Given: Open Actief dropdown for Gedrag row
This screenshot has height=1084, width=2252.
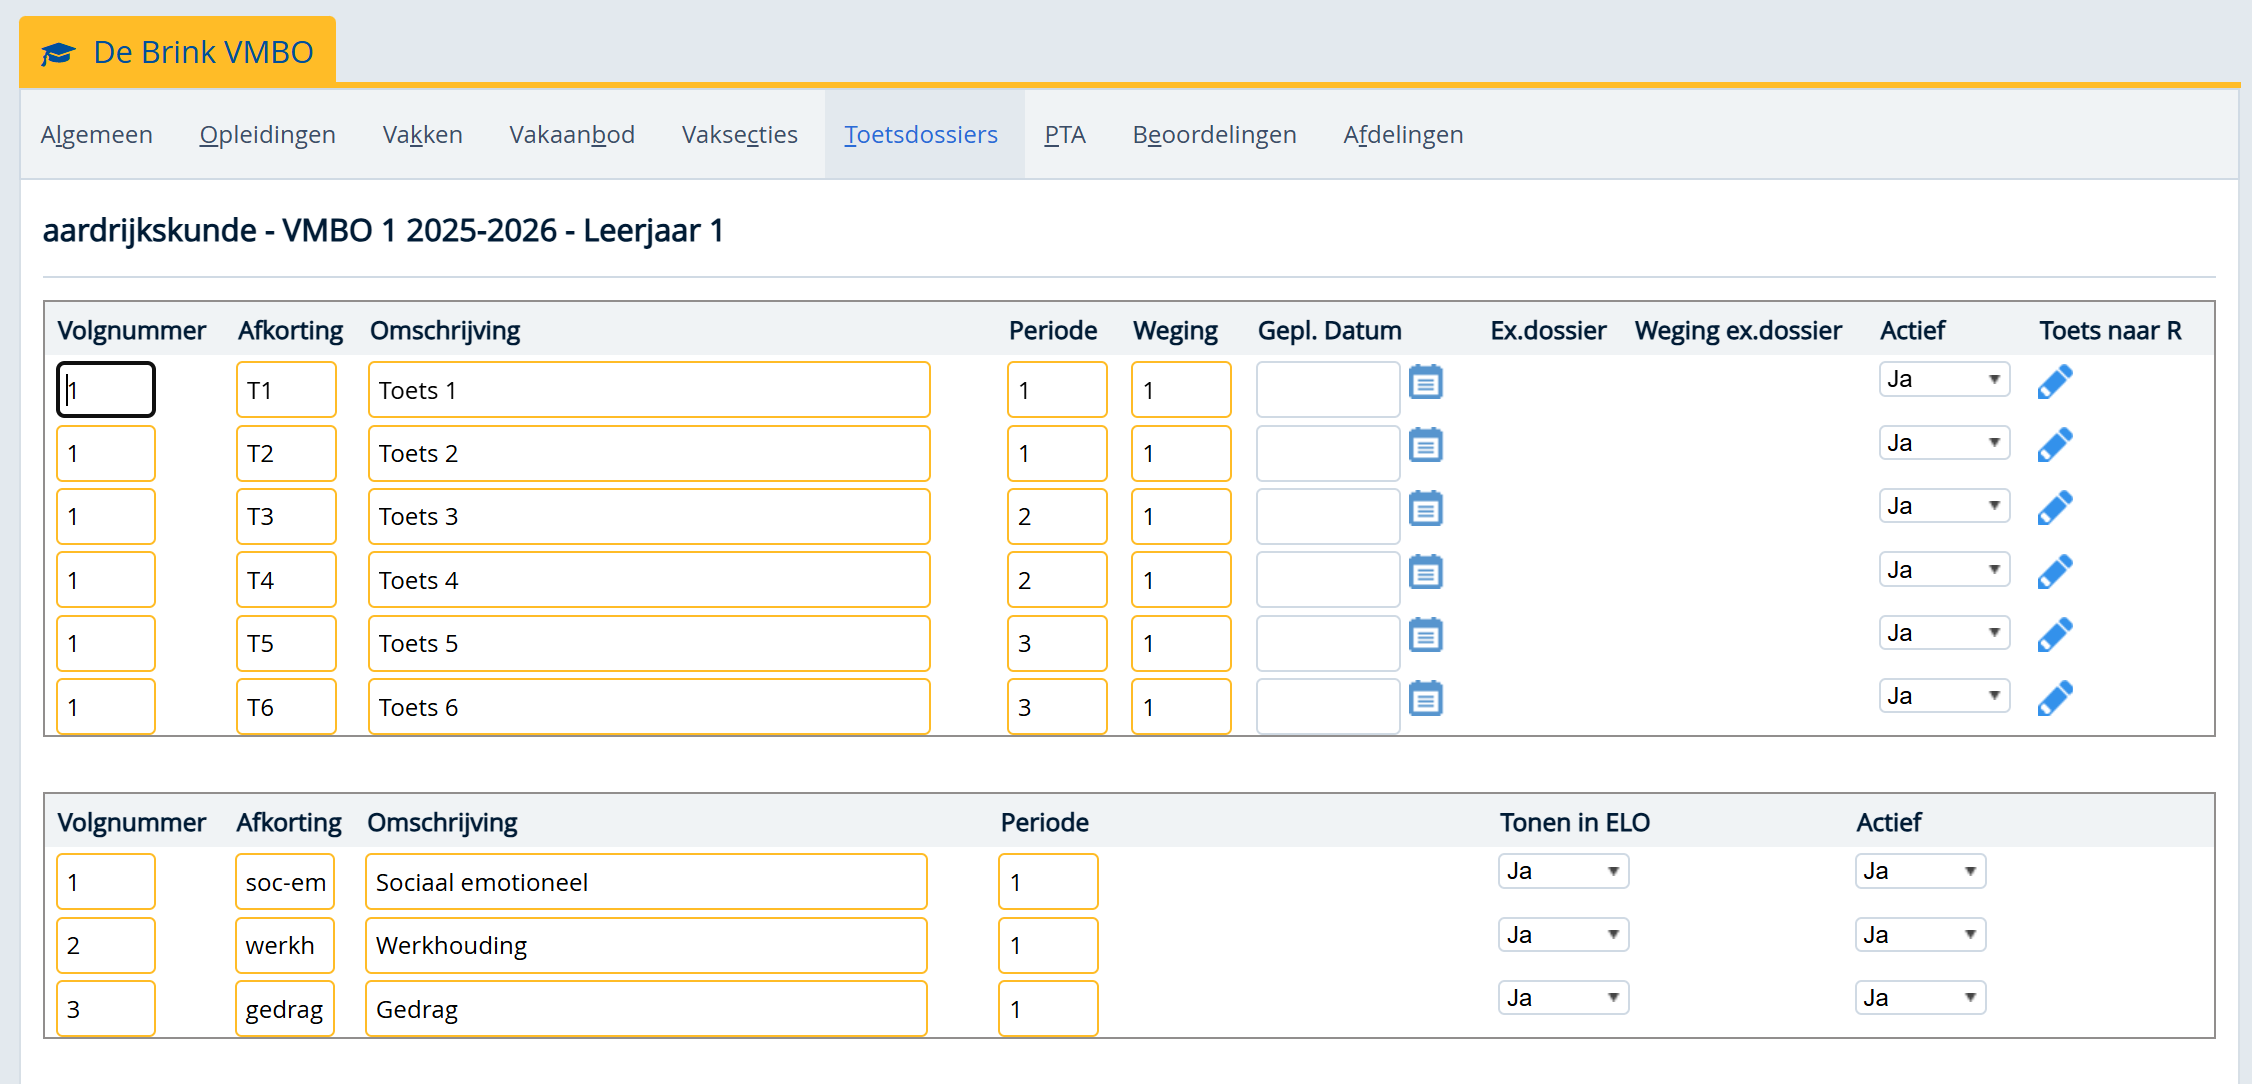Looking at the screenshot, I should click(x=1919, y=998).
